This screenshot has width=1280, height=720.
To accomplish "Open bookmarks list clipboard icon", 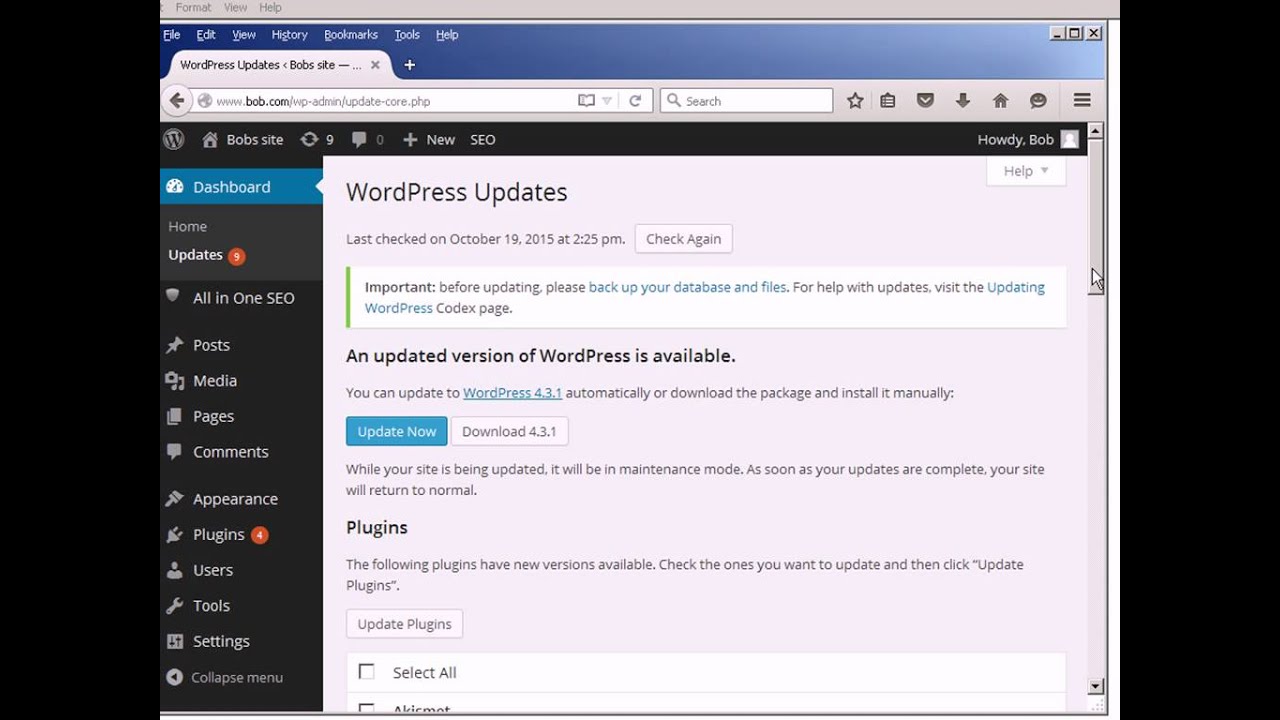I will pos(887,100).
